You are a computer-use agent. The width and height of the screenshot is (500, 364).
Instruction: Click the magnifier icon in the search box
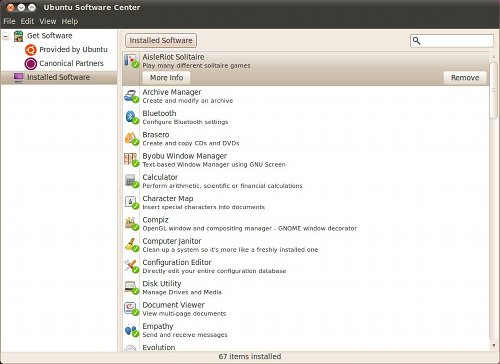416,41
